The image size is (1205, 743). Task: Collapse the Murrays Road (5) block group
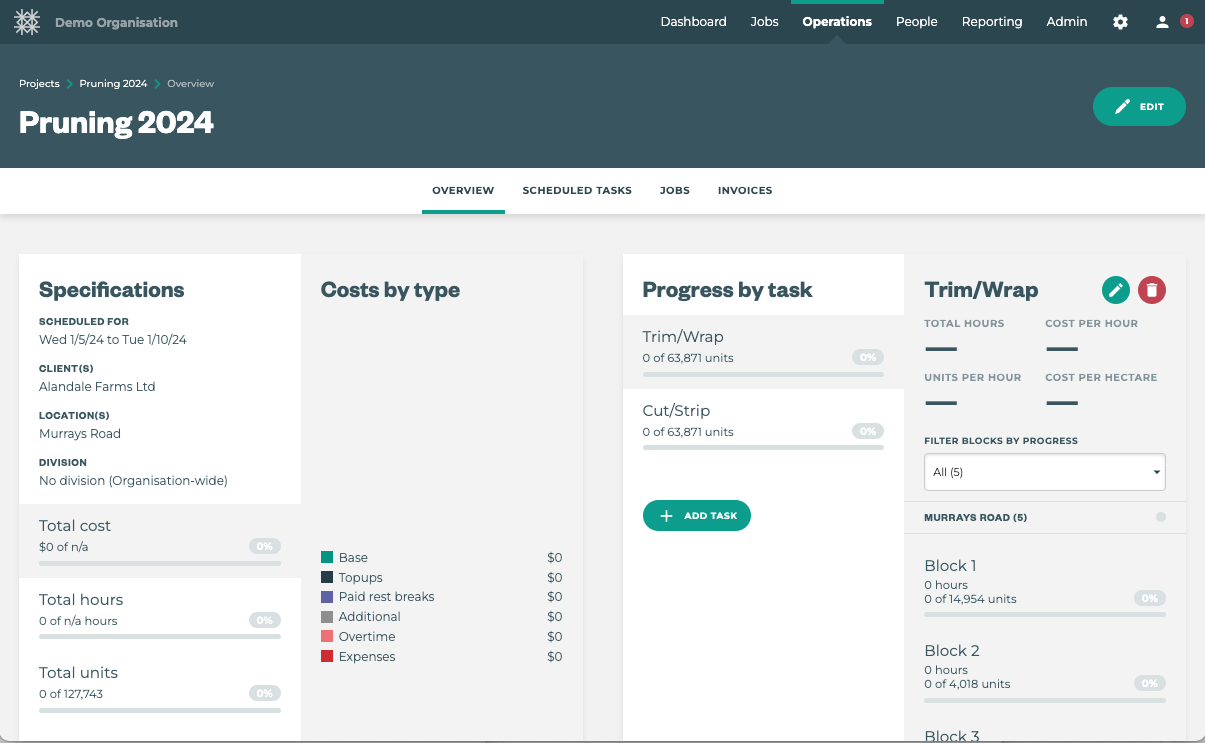(975, 518)
